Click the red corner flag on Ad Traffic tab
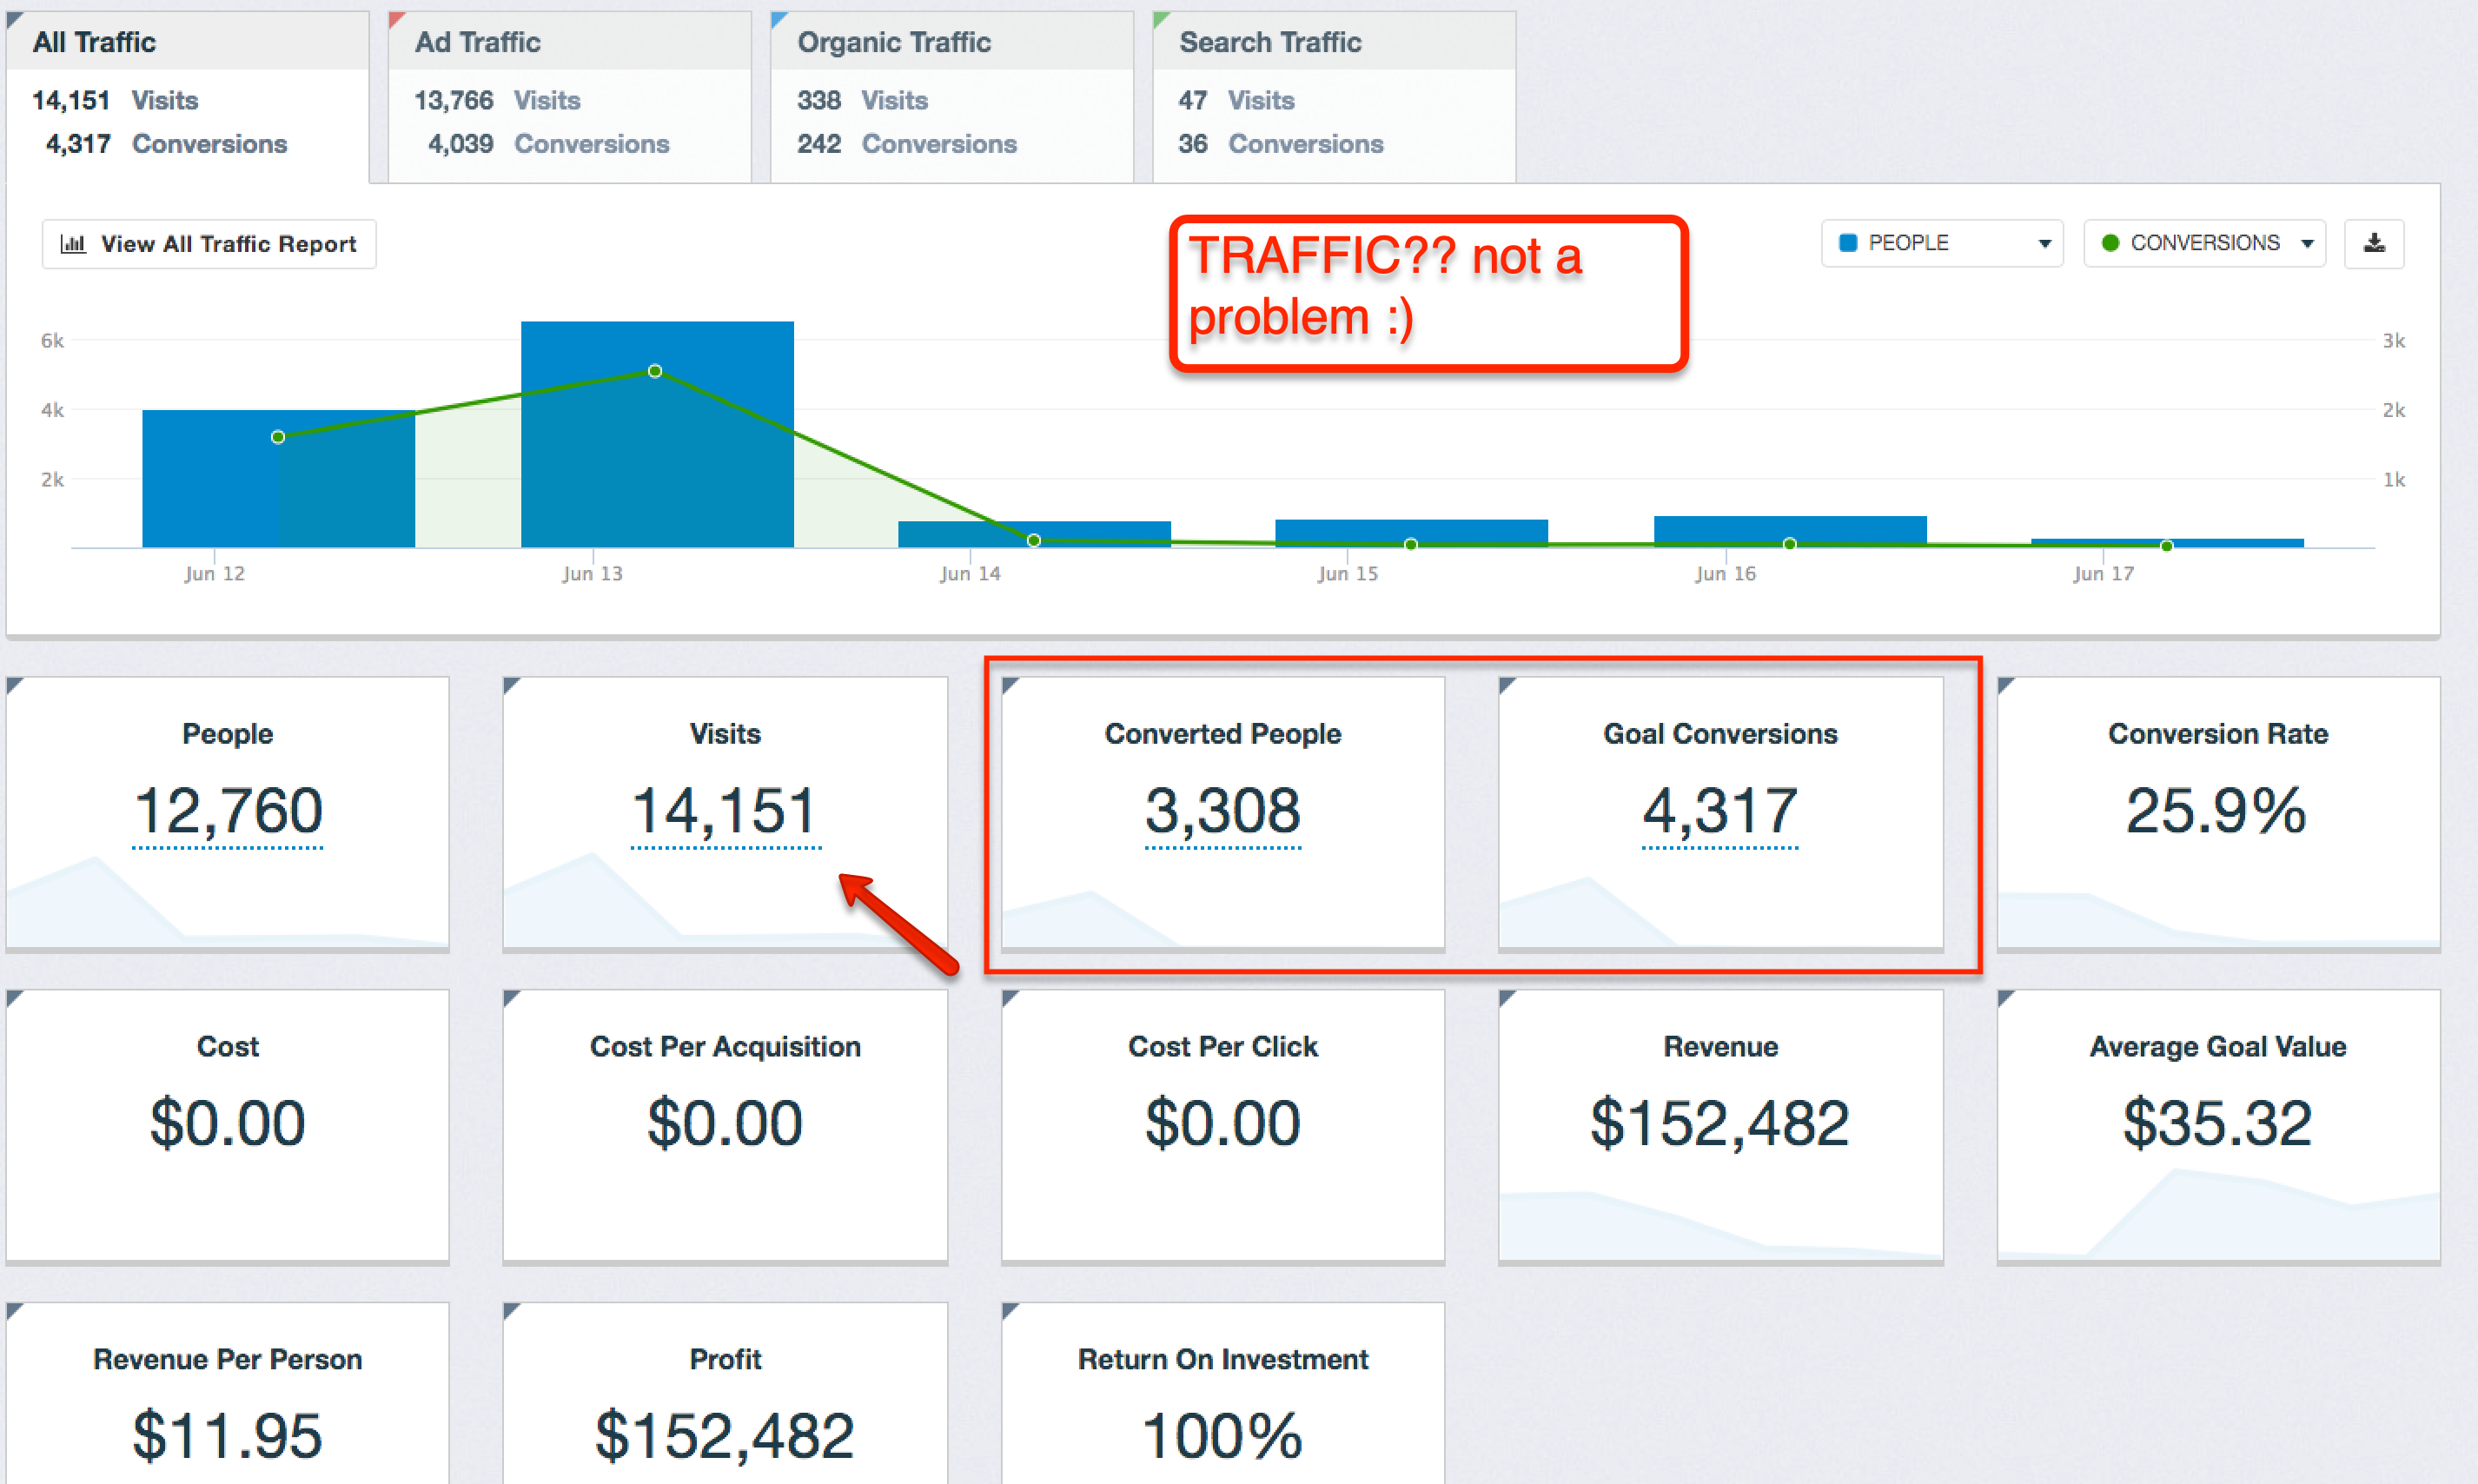Viewport: 2478px width, 1484px height. [x=397, y=20]
